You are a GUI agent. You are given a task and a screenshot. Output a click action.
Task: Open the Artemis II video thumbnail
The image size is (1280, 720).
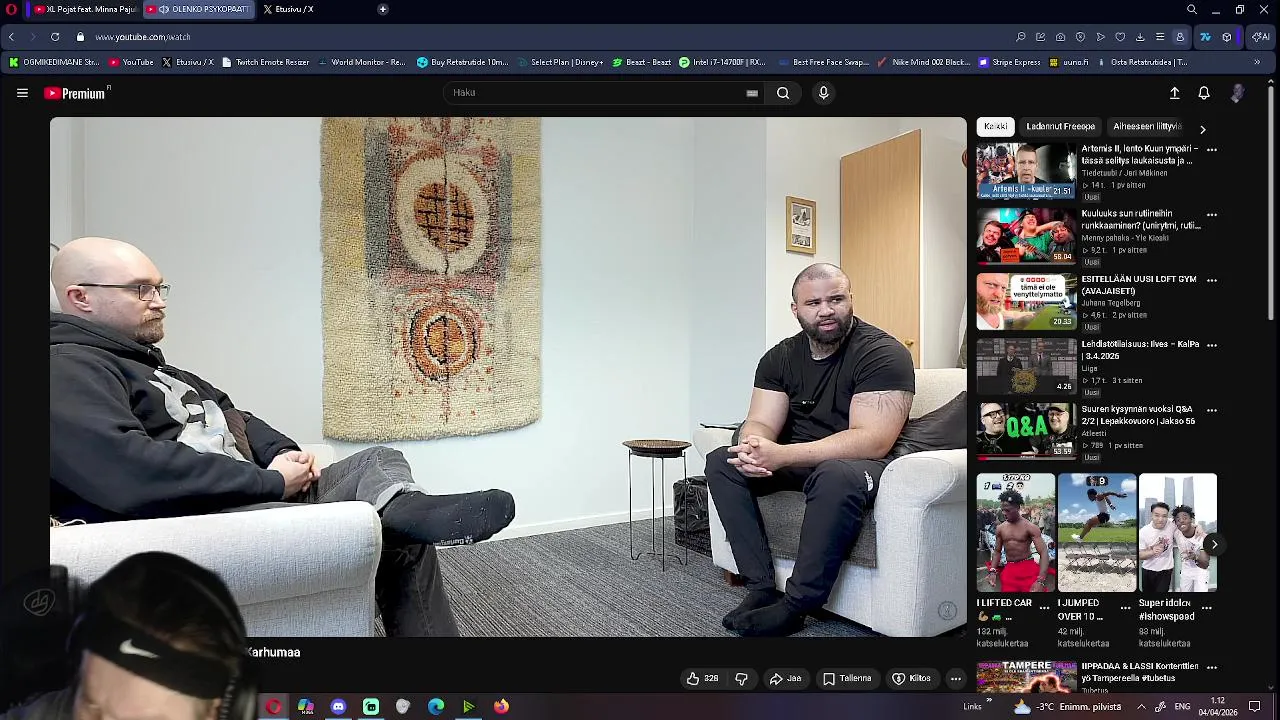pos(1025,171)
